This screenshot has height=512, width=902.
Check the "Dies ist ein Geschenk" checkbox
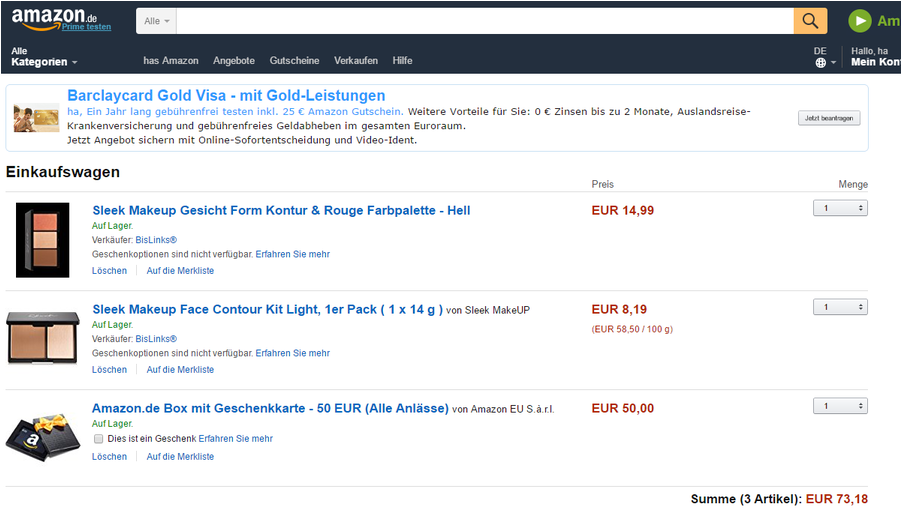click(x=98, y=439)
